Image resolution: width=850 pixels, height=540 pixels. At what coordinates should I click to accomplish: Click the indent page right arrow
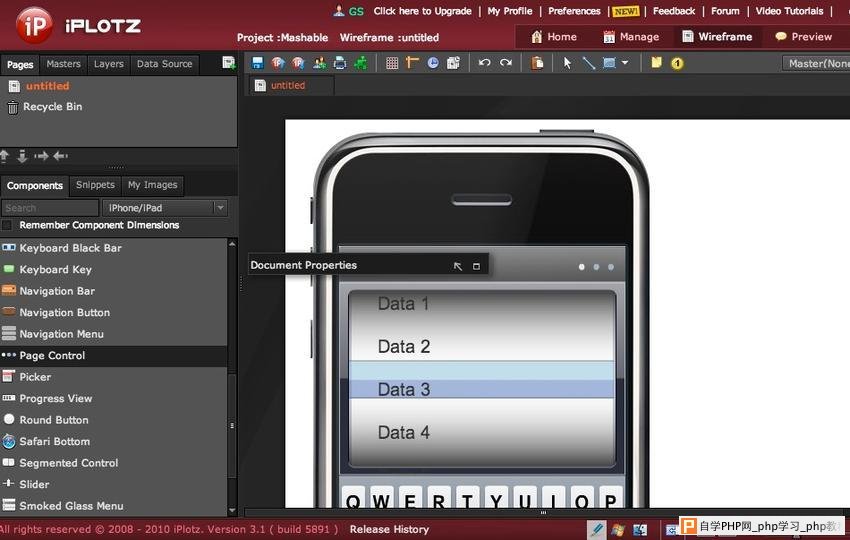[41, 156]
